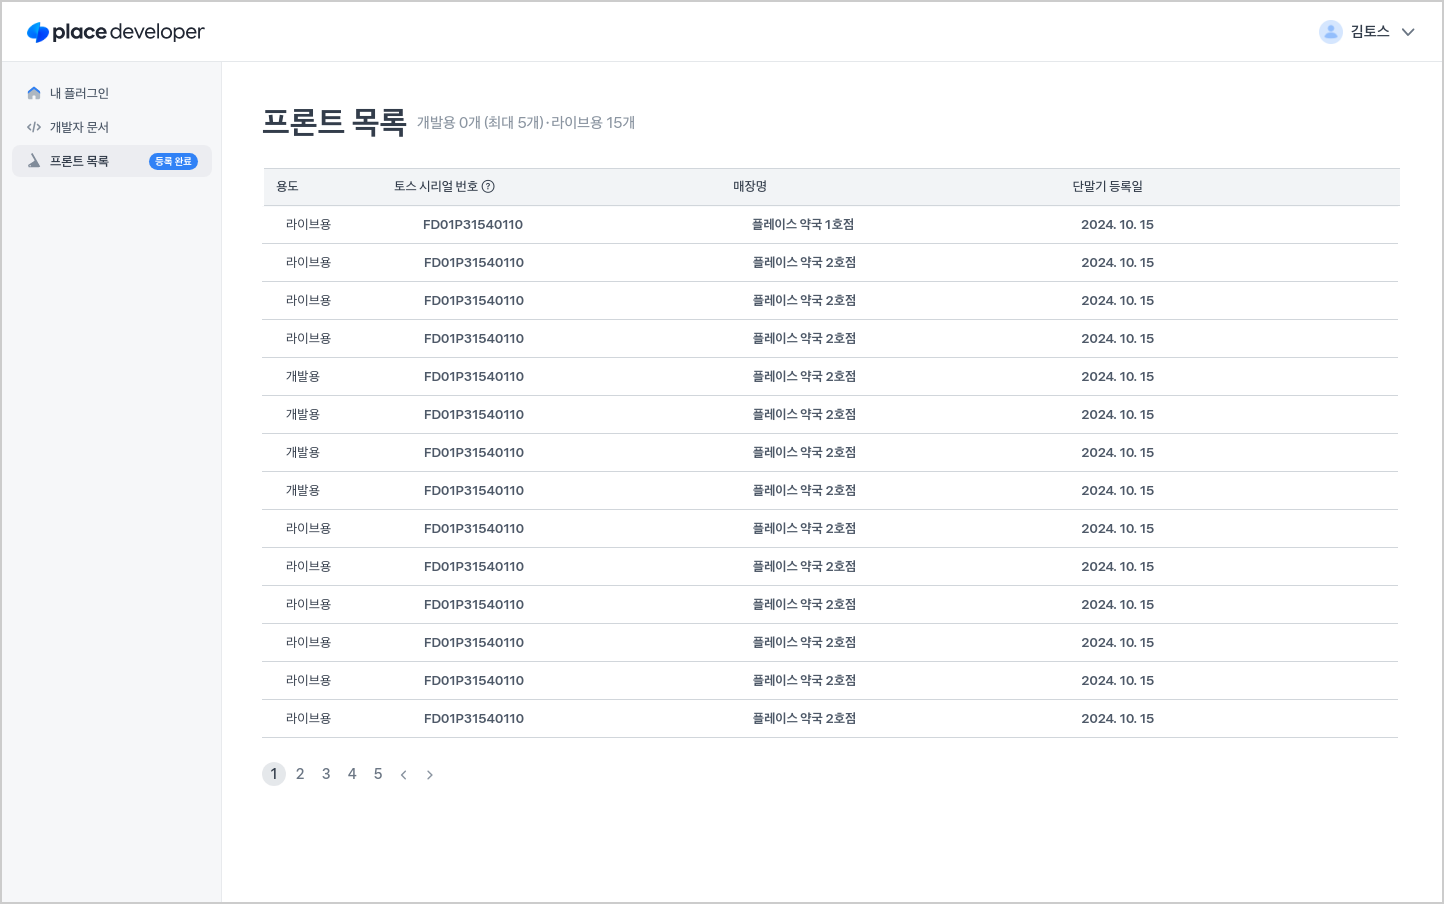The width and height of the screenshot is (1444, 904).
Task: Click the 김토스 profile avatar icon
Action: tap(1330, 31)
